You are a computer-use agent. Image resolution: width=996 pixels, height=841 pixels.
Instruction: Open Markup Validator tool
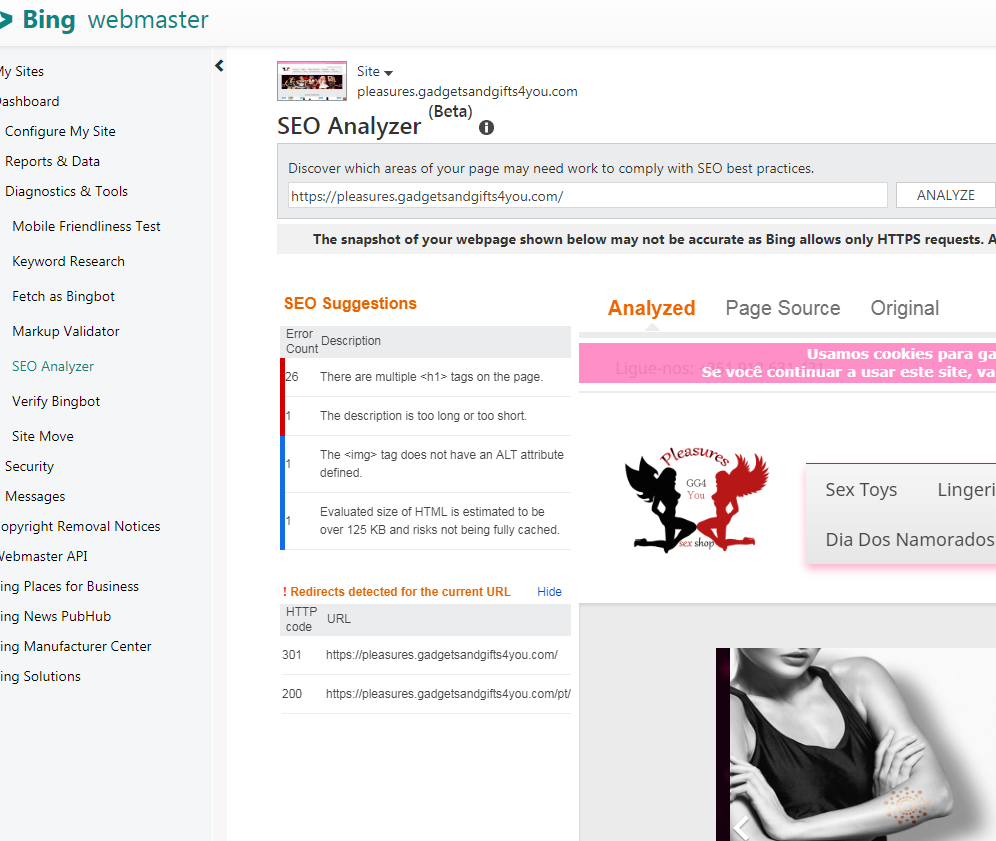coord(66,331)
